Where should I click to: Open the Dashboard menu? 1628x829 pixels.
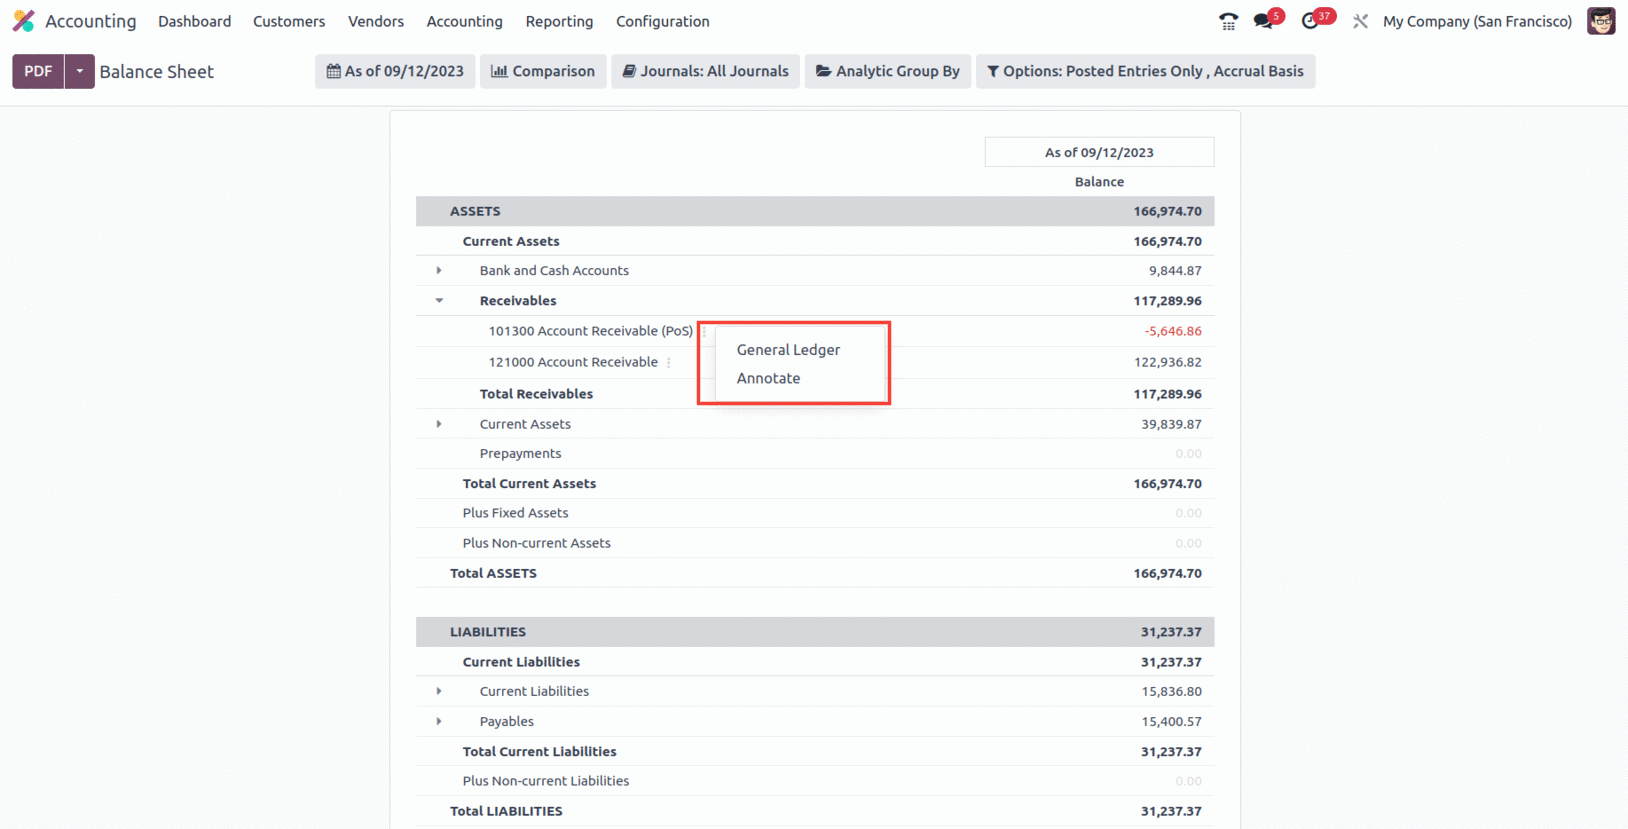(194, 21)
